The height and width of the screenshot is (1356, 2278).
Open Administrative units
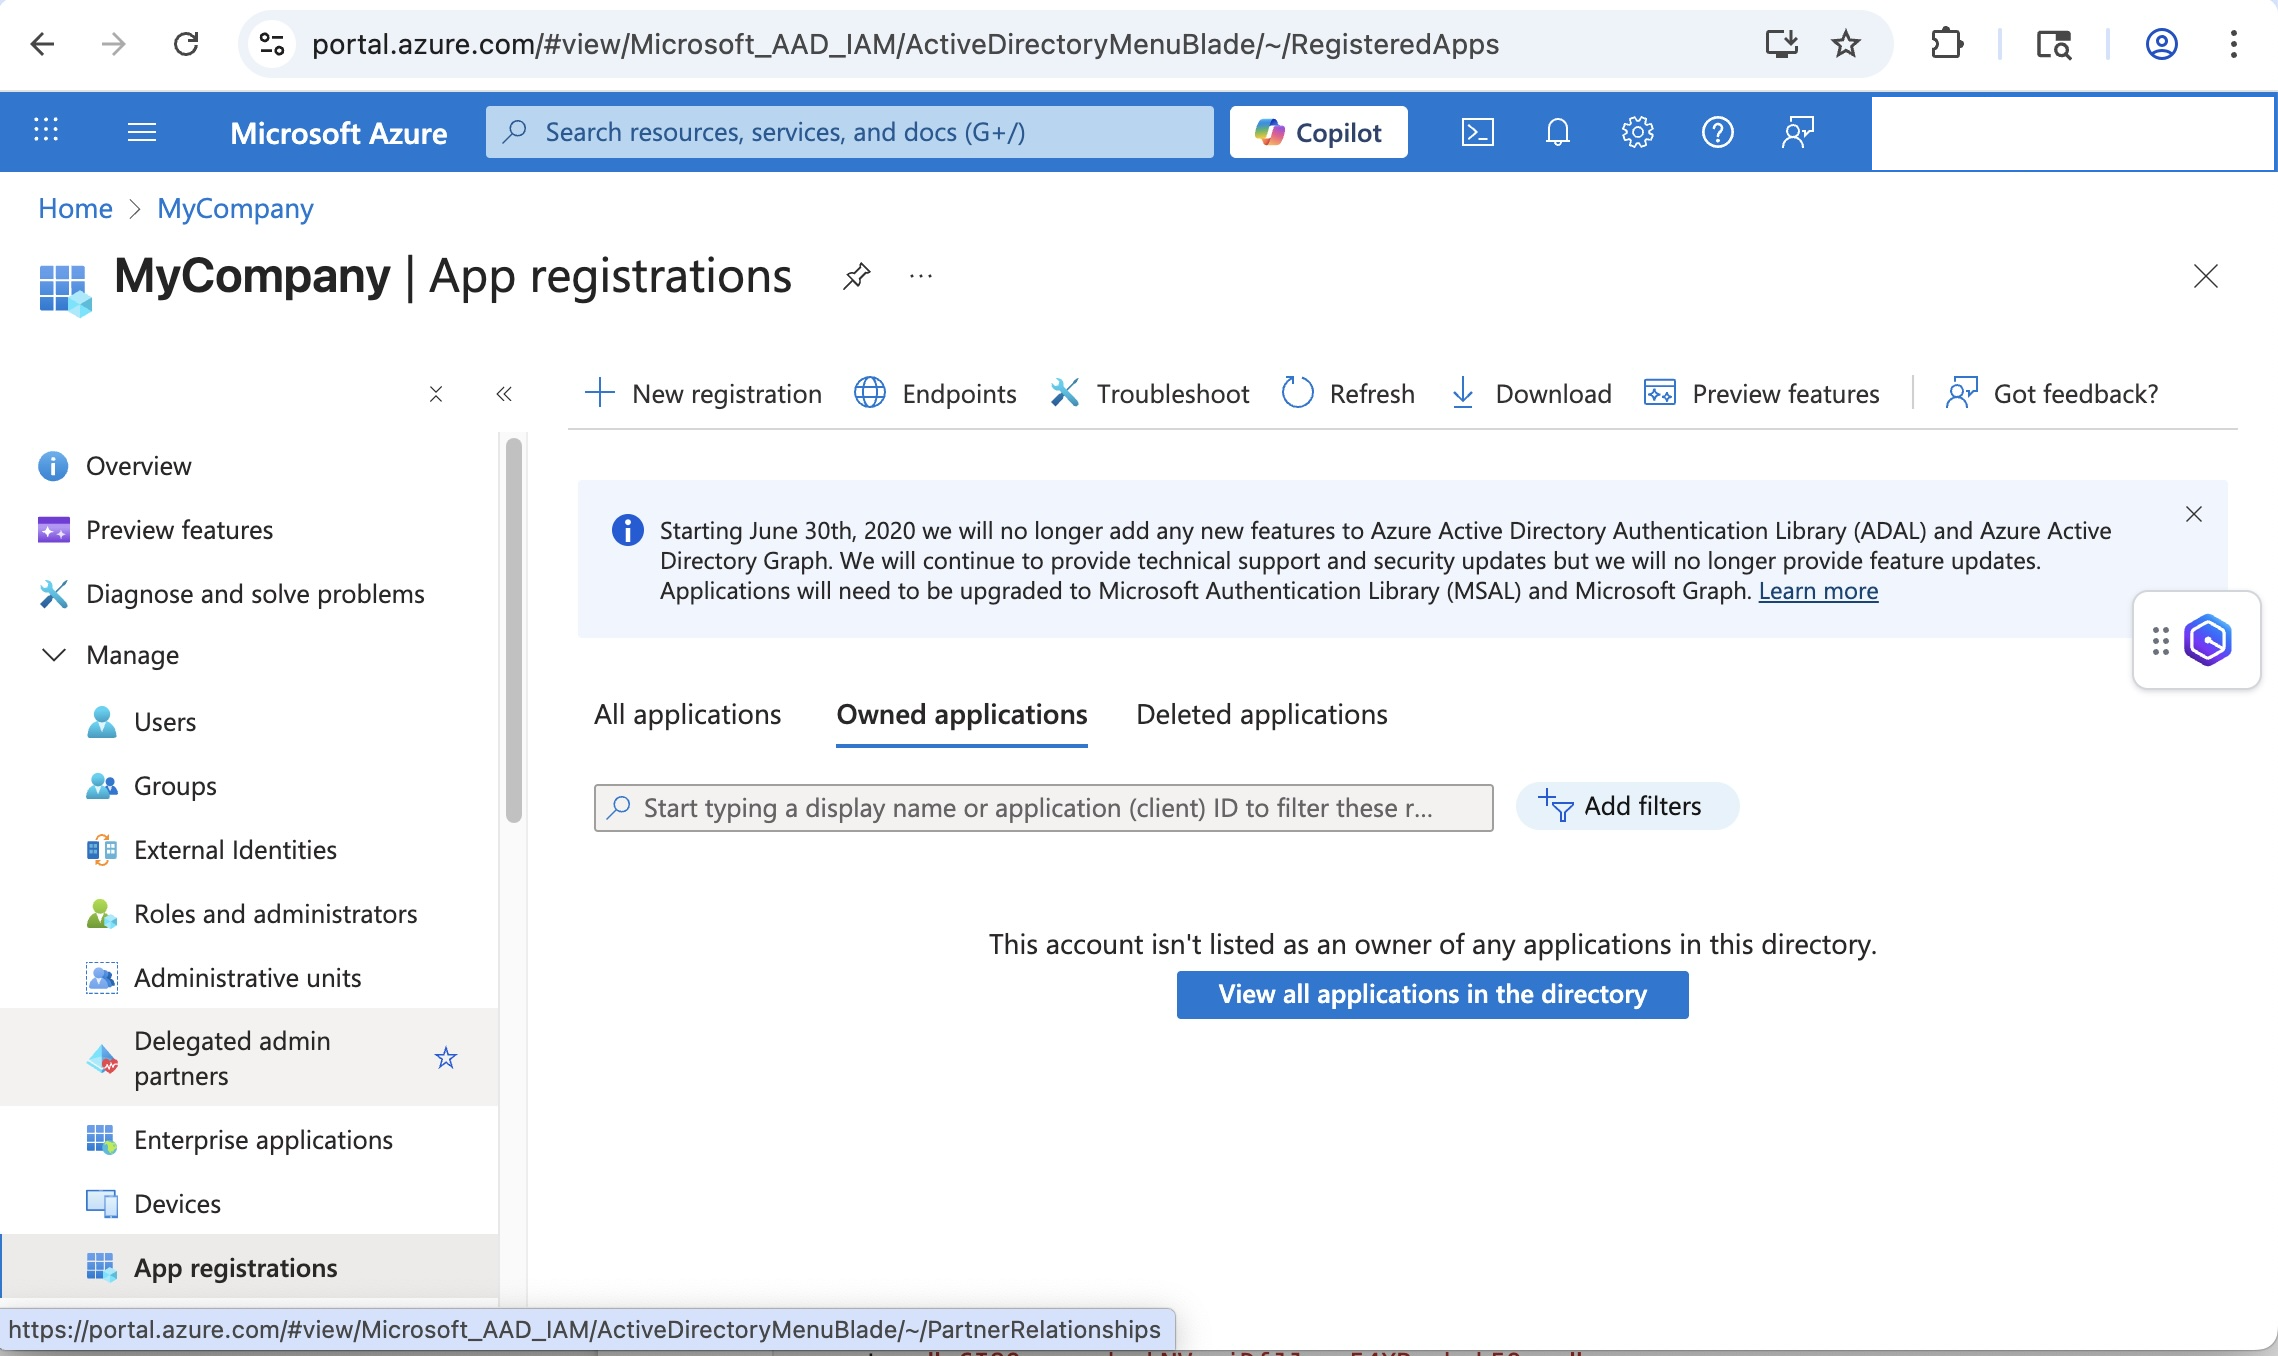pyautogui.click(x=250, y=978)
